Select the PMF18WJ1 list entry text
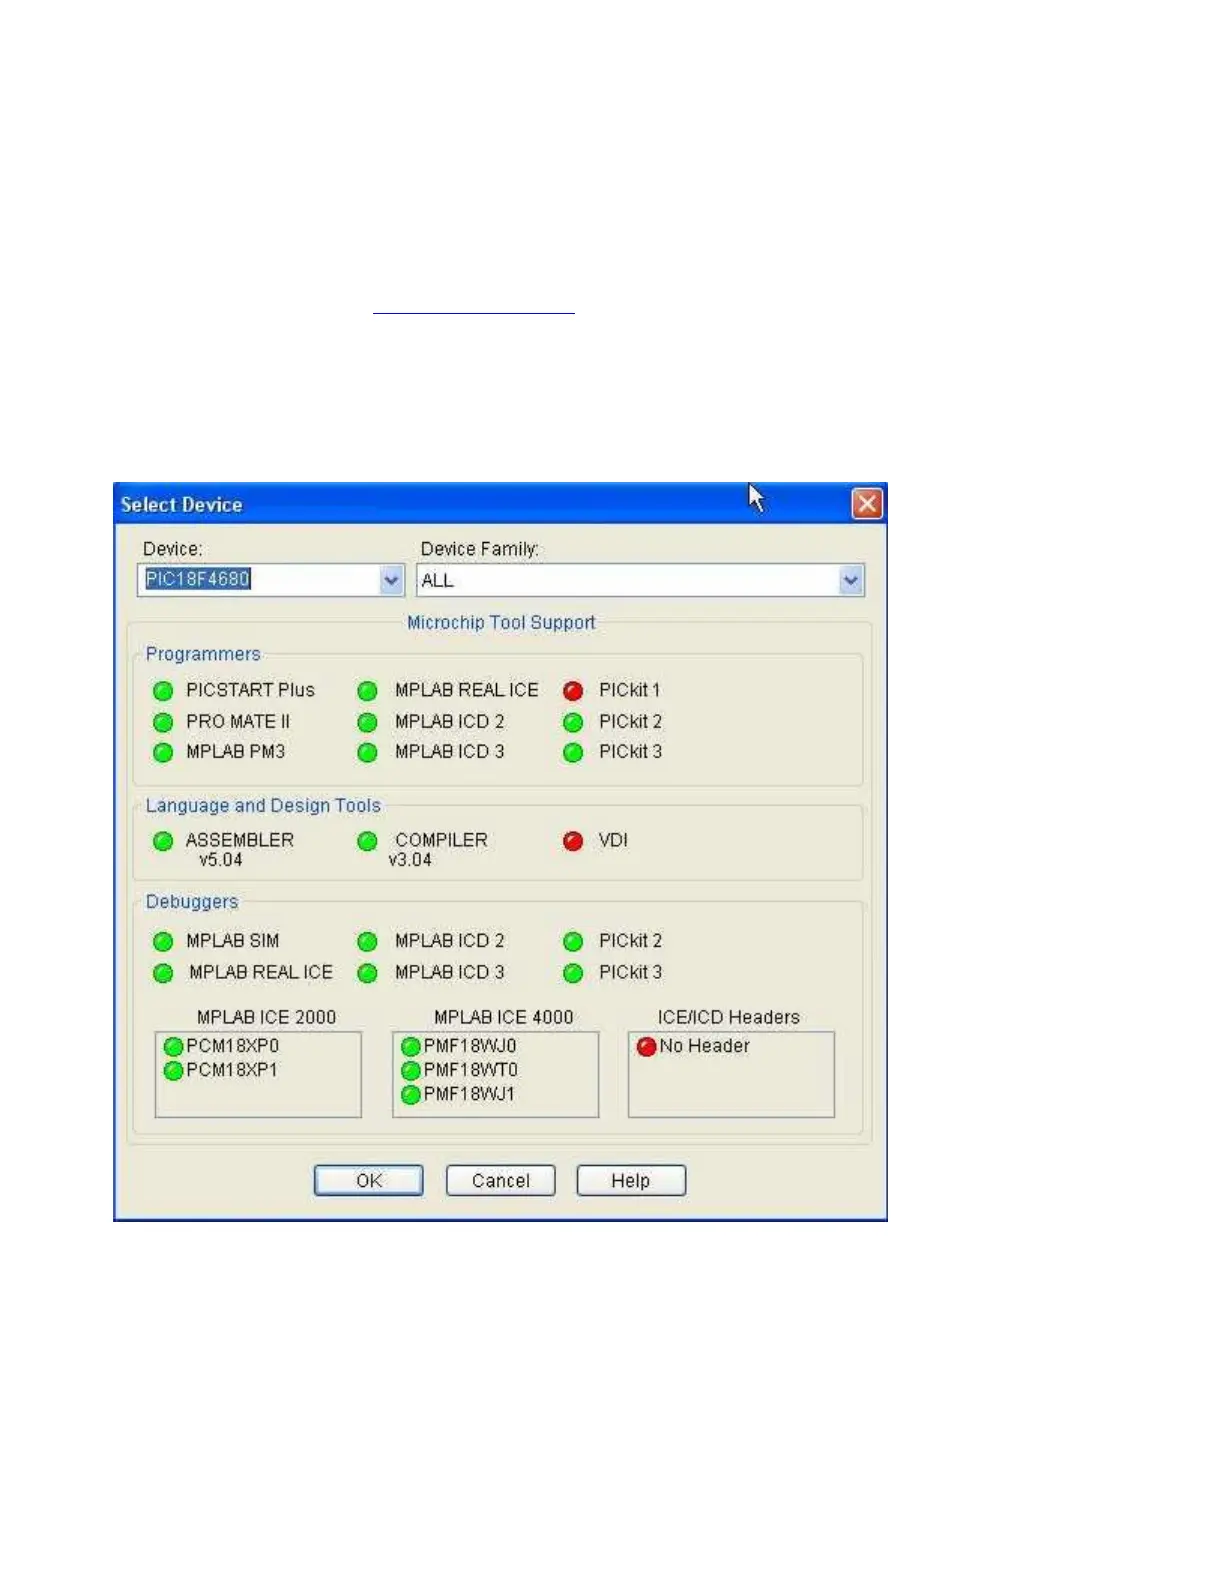Image resolution: width=1224 pixels, height=1584 pixels. point(469,1094)
